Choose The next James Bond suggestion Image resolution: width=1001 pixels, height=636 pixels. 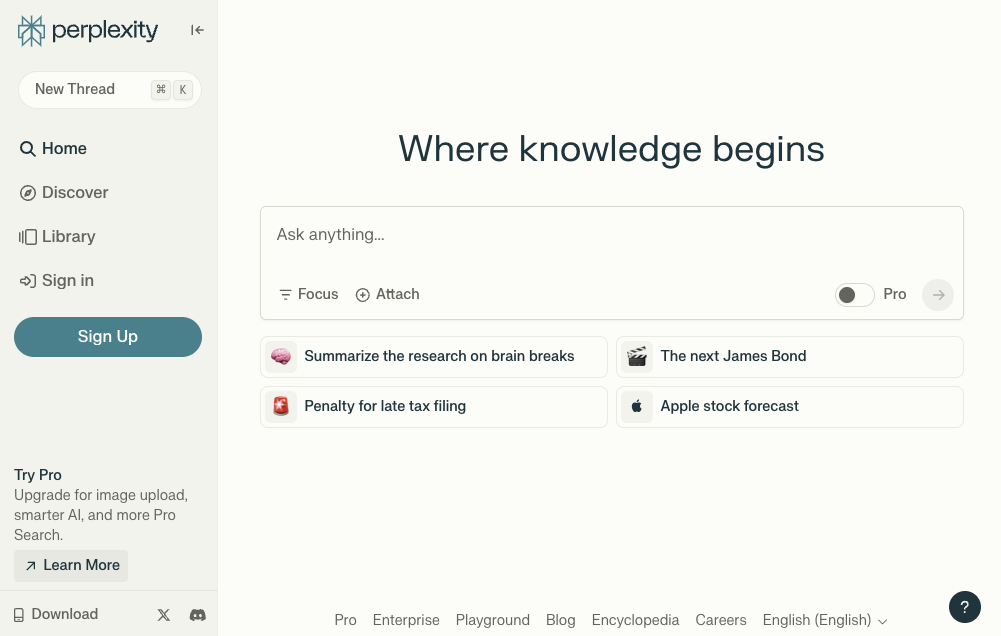[x=790, y=357]
